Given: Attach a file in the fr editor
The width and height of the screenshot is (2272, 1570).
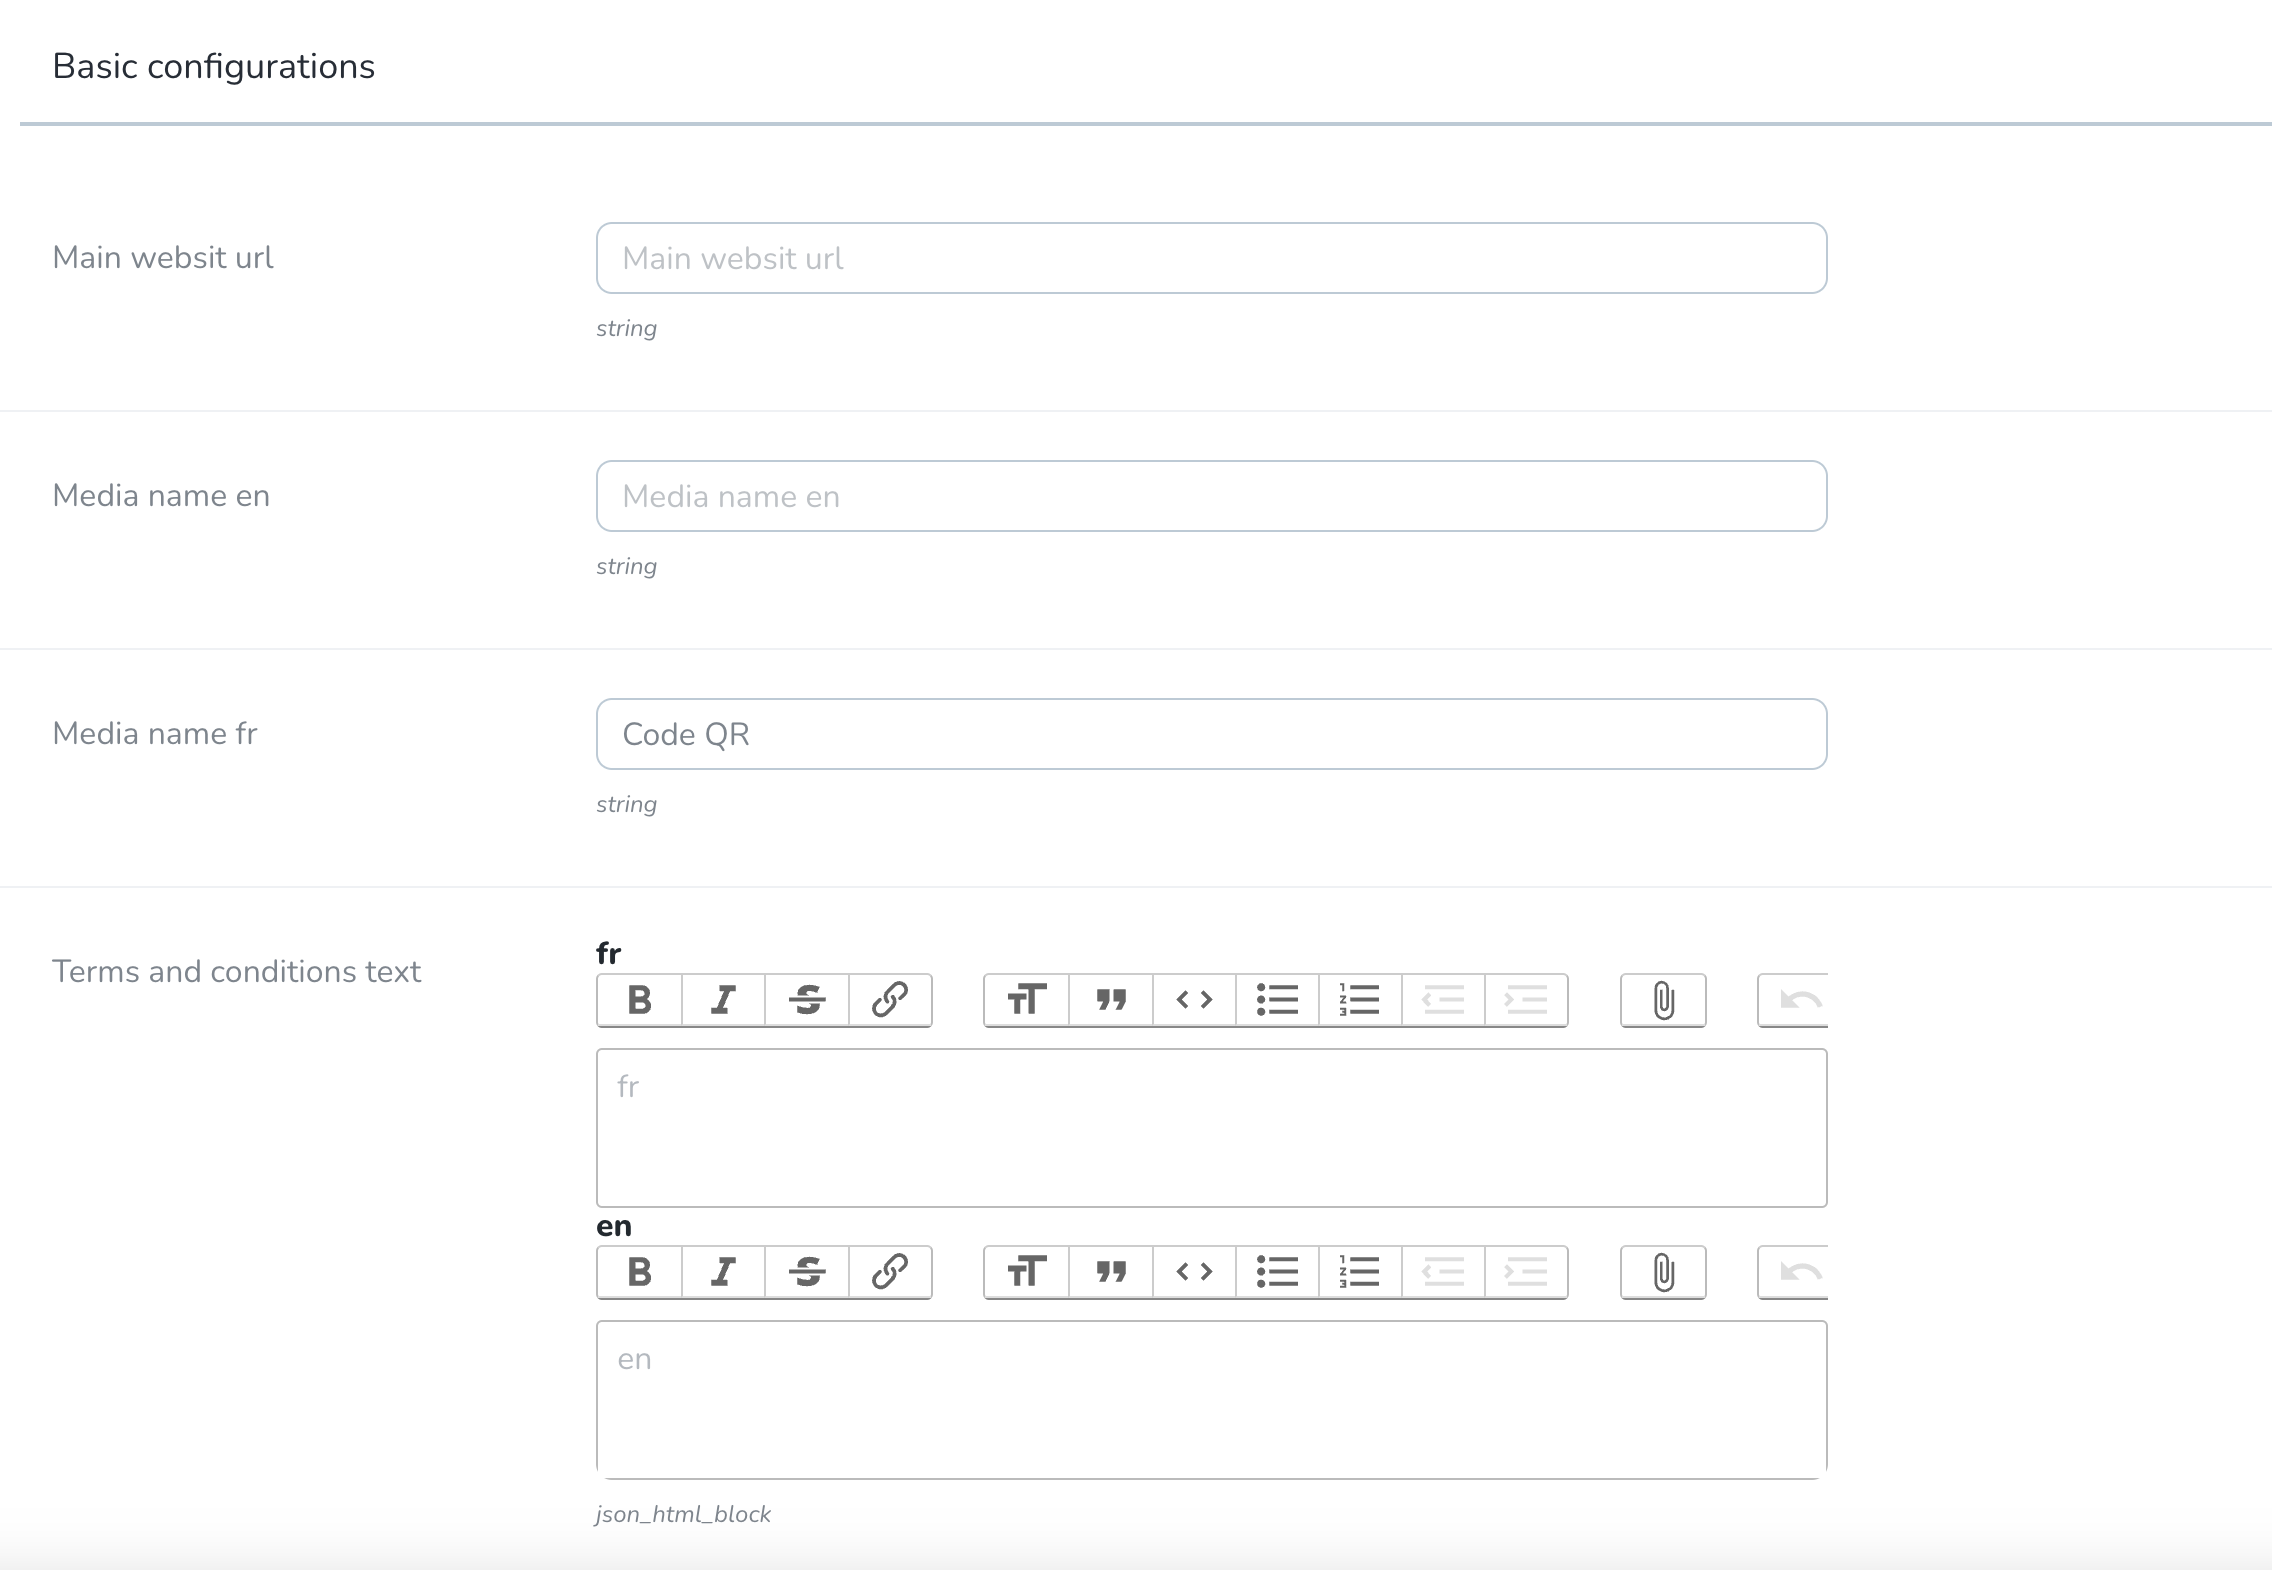Looking at the screenshot, I should tap(1663, 1000).
